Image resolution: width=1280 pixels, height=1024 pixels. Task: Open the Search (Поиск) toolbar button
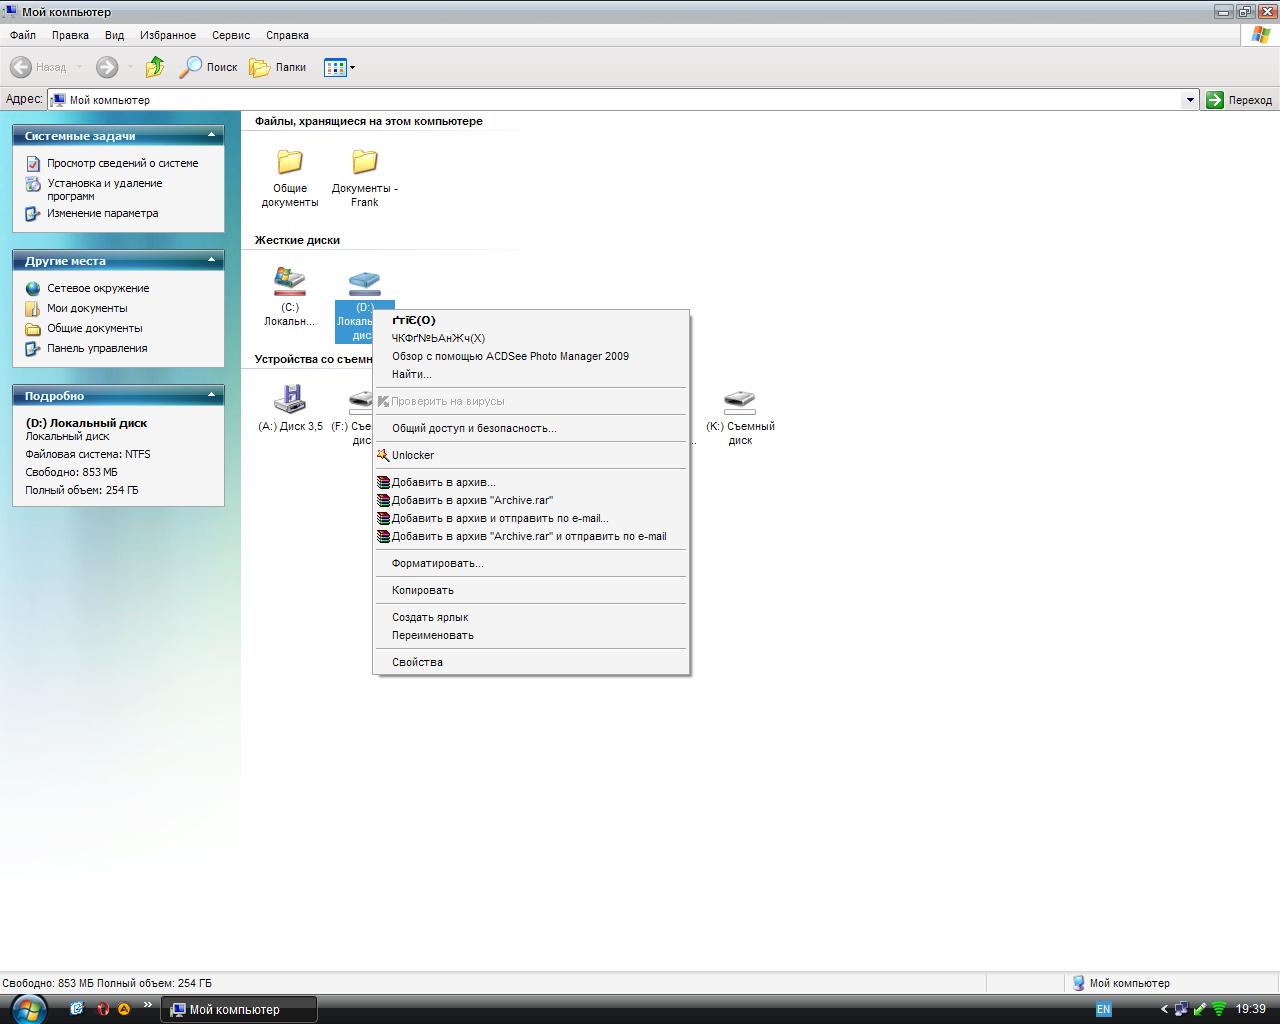tap(208, 67)
